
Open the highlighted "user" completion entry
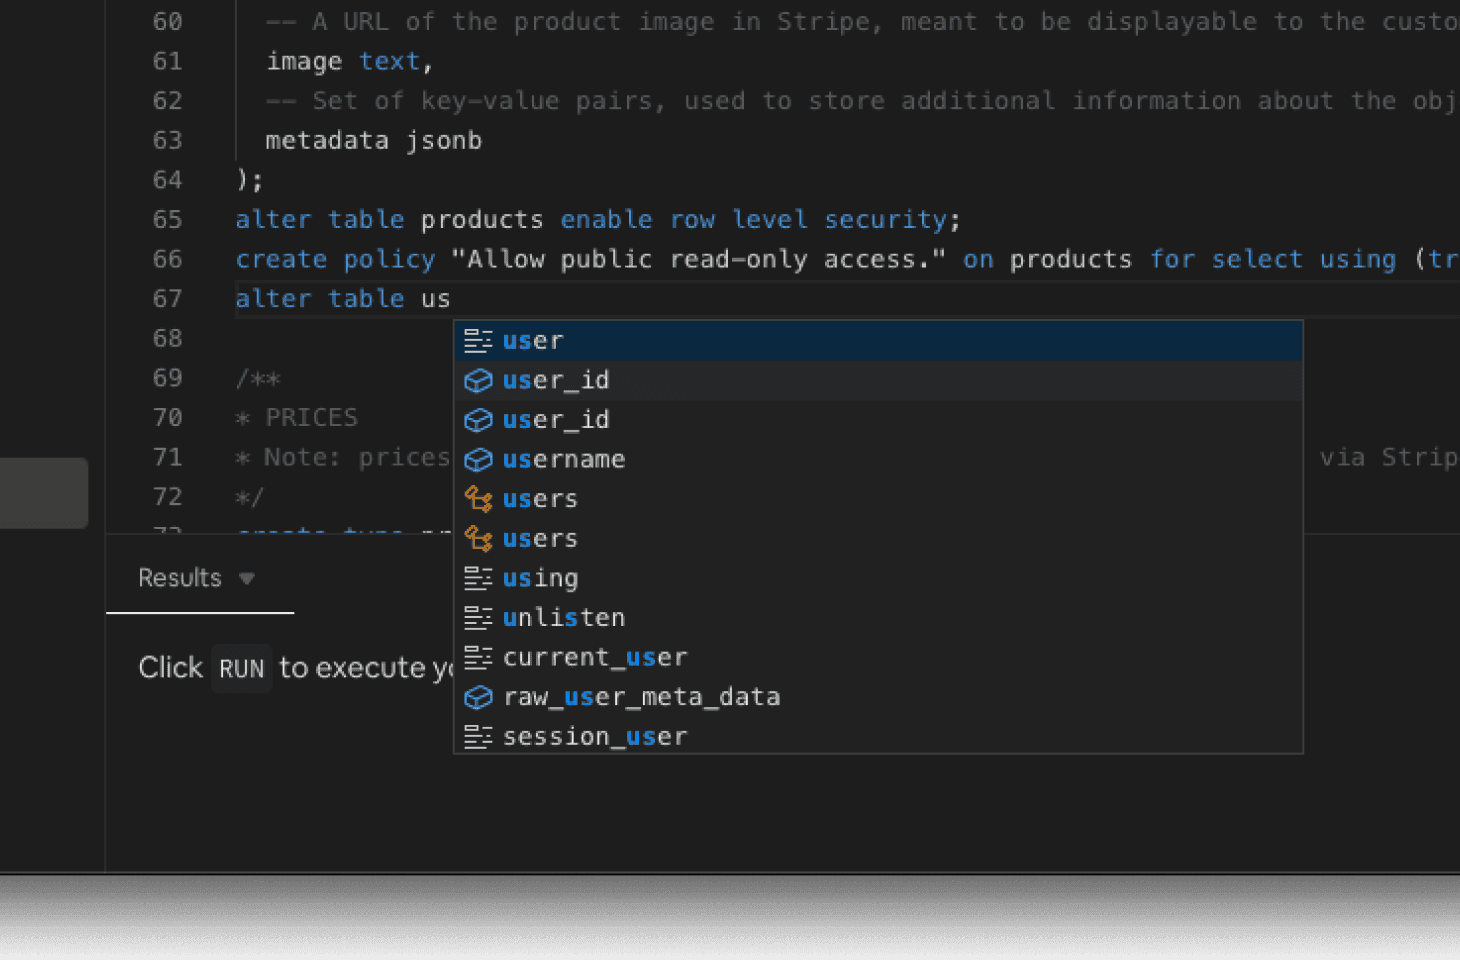point(533,340)
